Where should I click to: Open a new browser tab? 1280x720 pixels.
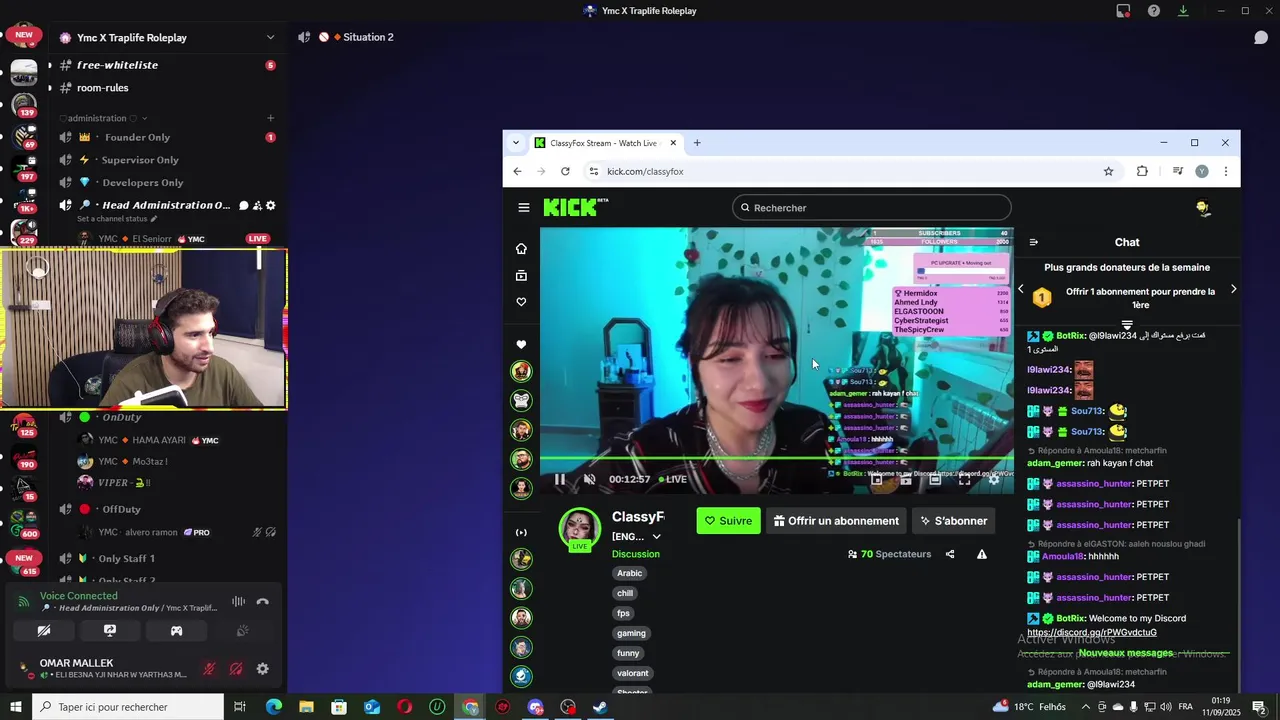click(697, 143)
